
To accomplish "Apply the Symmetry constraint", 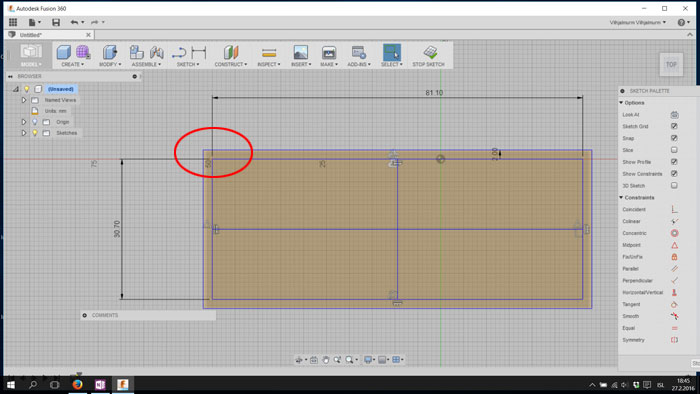I will pyautogui.click(x=675, y=340).
